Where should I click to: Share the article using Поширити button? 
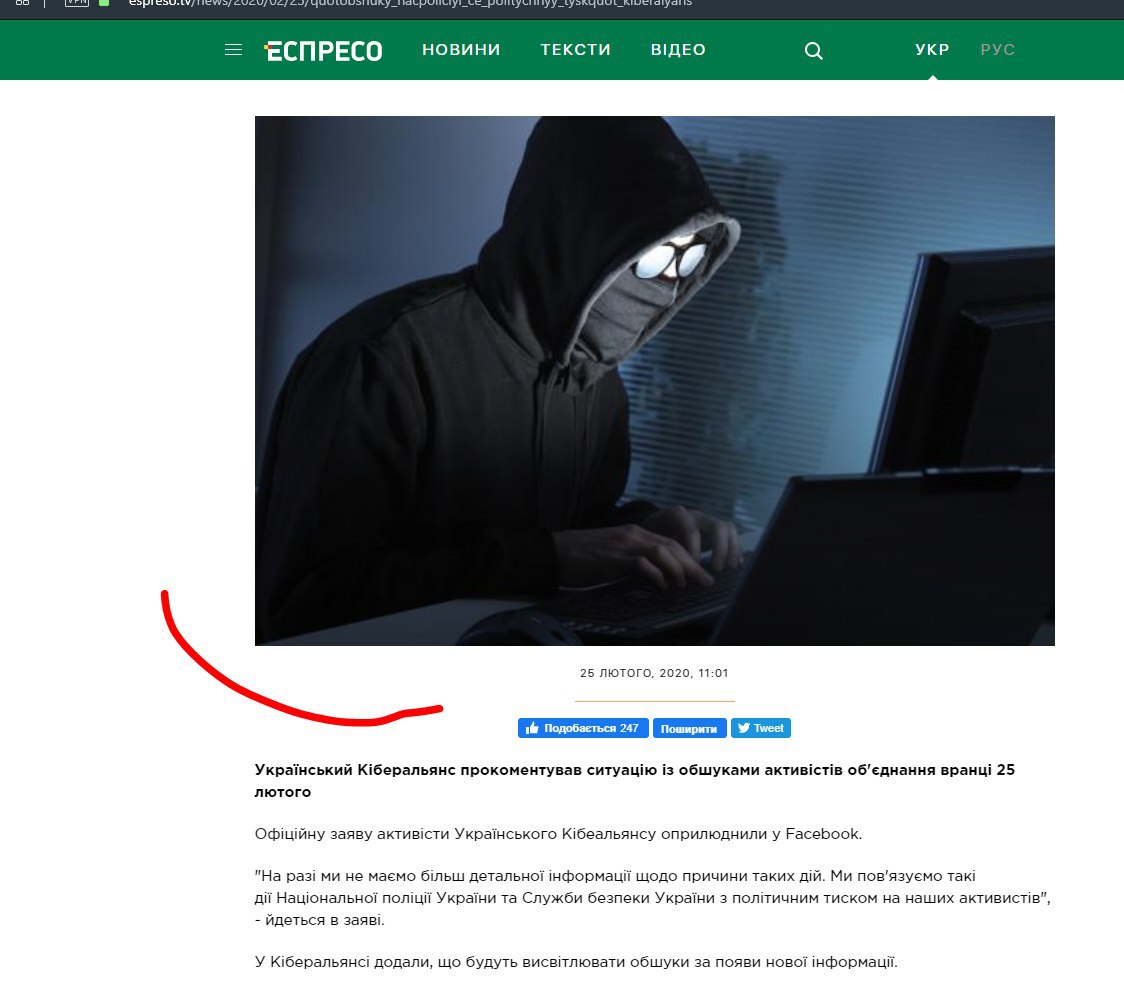click(x=689, y=728)
